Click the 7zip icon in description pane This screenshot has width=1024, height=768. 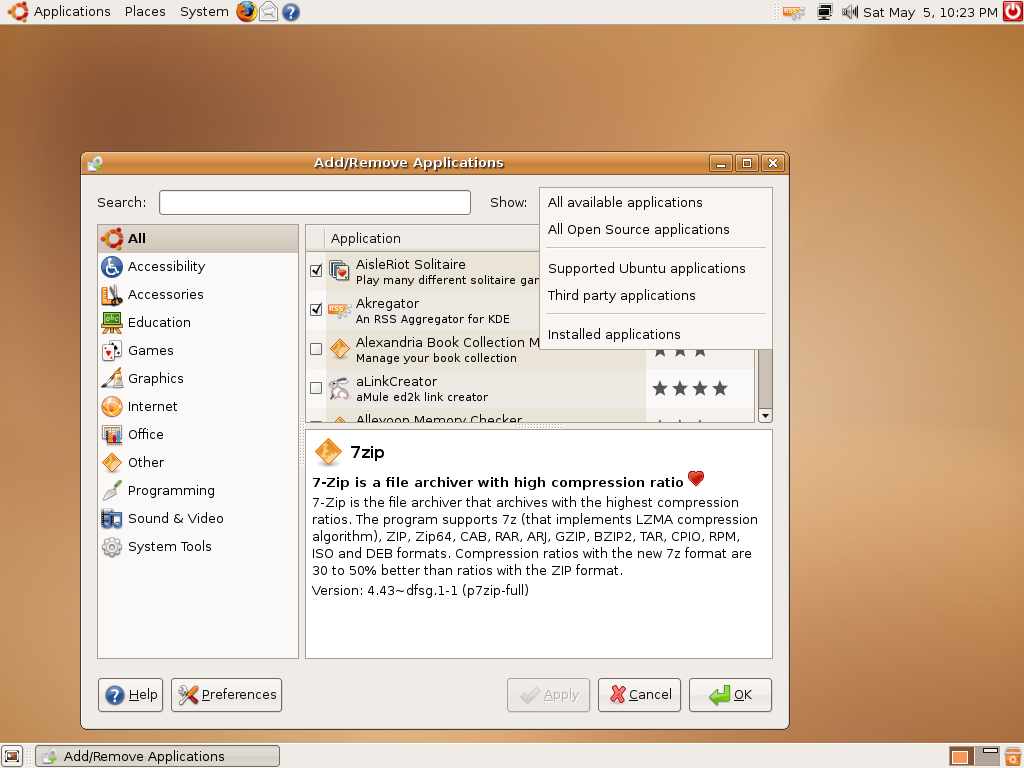pyautogui.click(x=328, y=452)
